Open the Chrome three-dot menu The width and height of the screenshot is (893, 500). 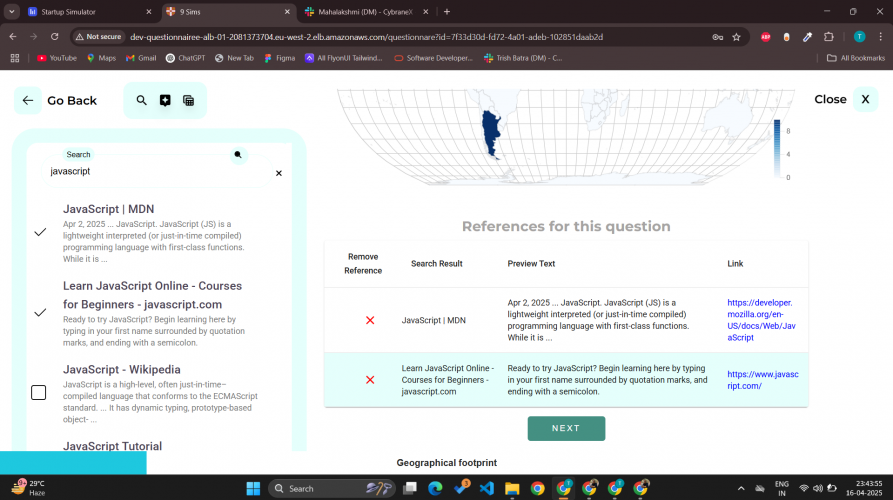point(880,37)
